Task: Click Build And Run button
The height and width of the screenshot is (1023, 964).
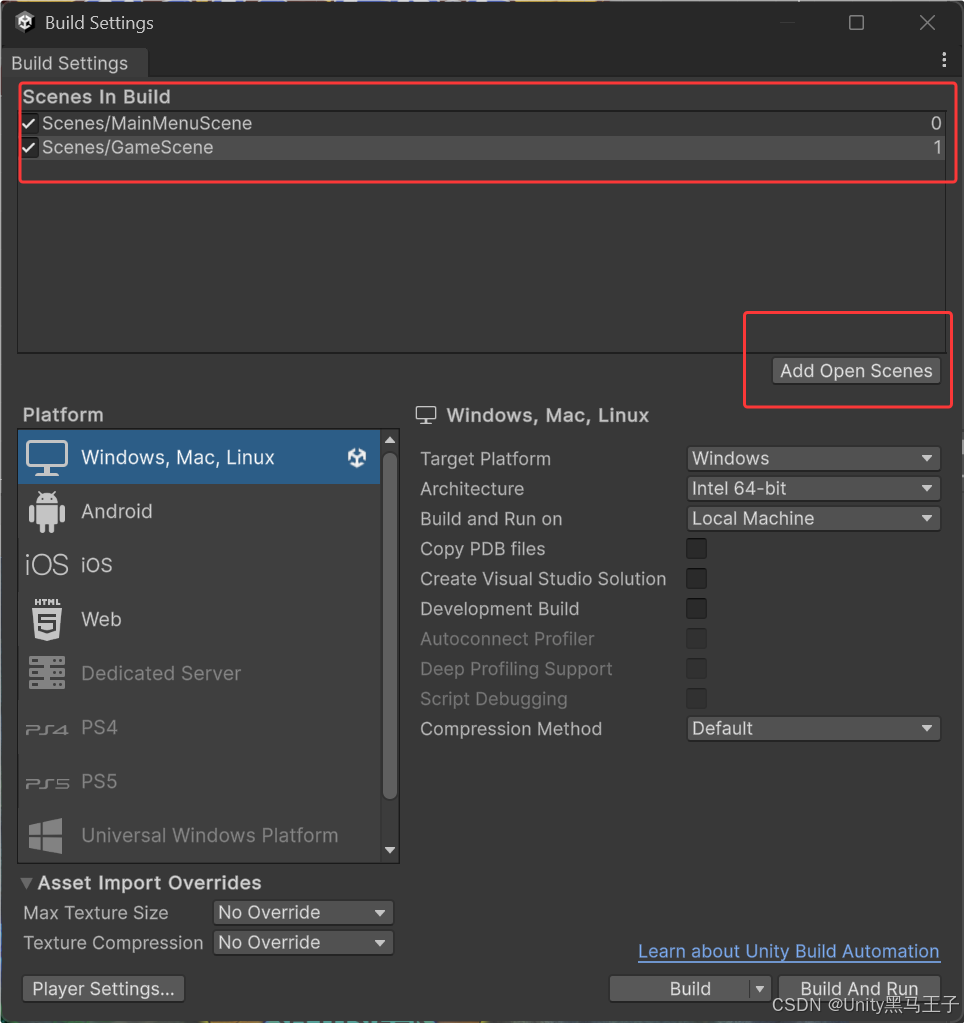Action: 859,989
